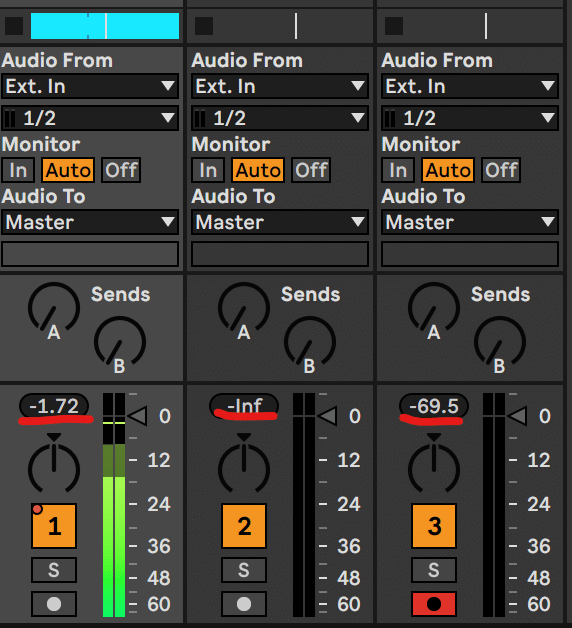This screenshot has height=628, width=572.
Task: Stop clips on track 1 via stop square
Action: pyautogui.click(x=14, y=26)
